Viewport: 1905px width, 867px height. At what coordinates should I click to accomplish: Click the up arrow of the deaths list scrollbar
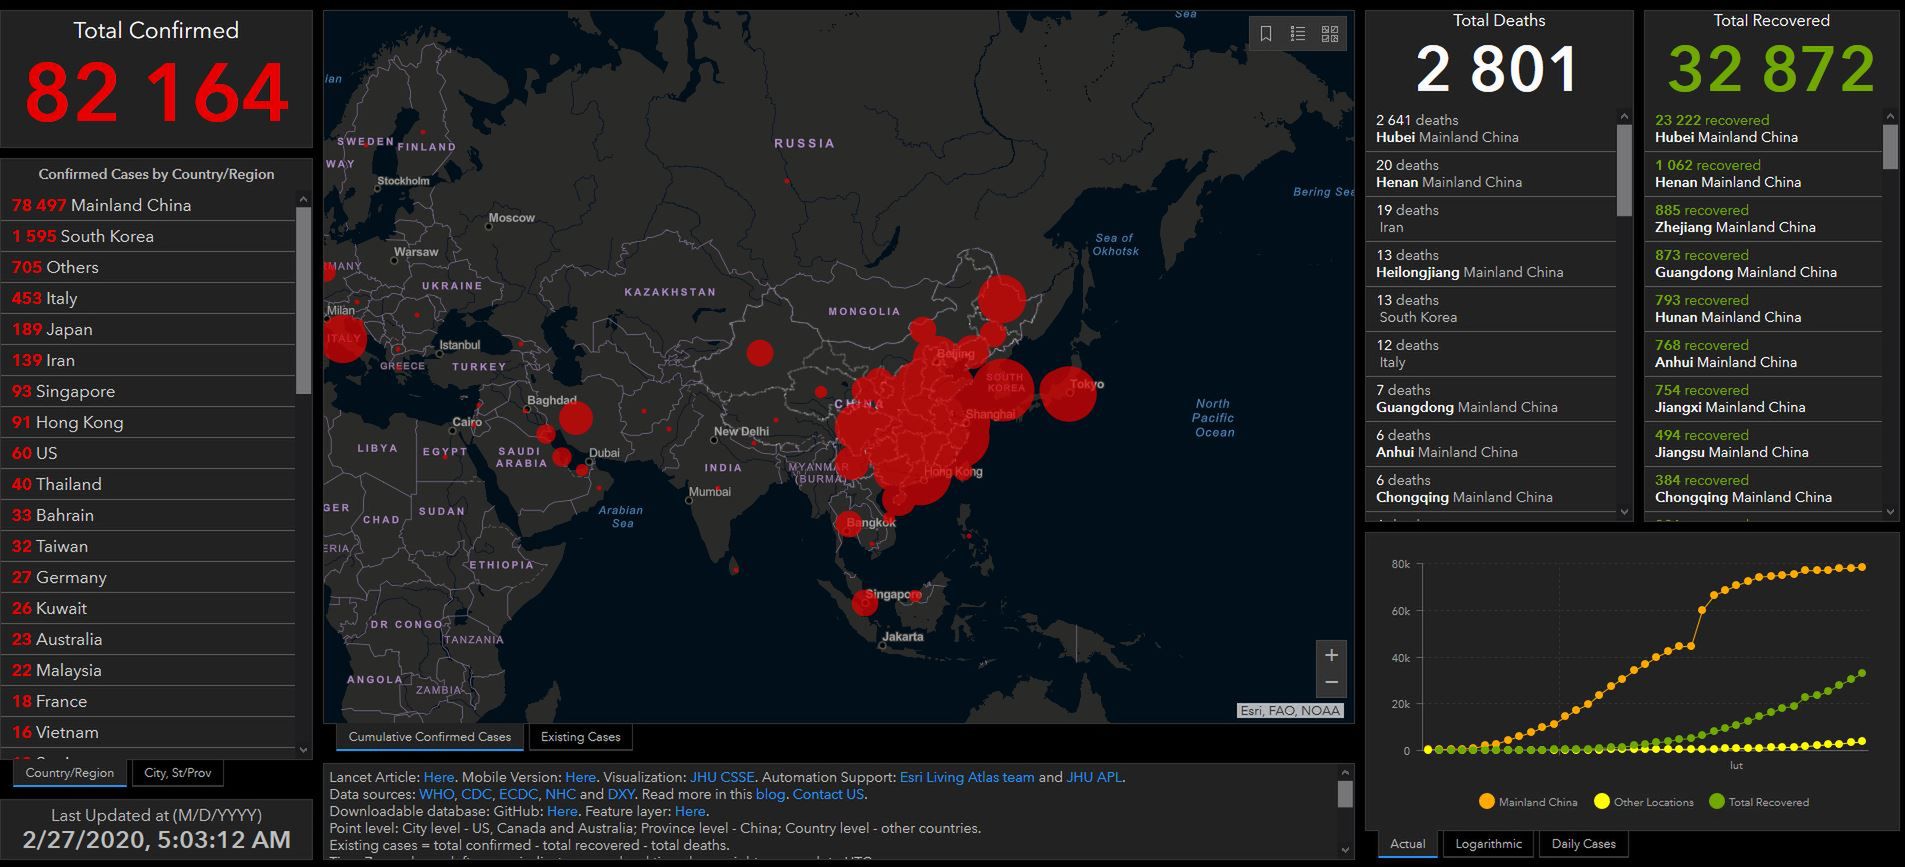(x=1624, y=117)
